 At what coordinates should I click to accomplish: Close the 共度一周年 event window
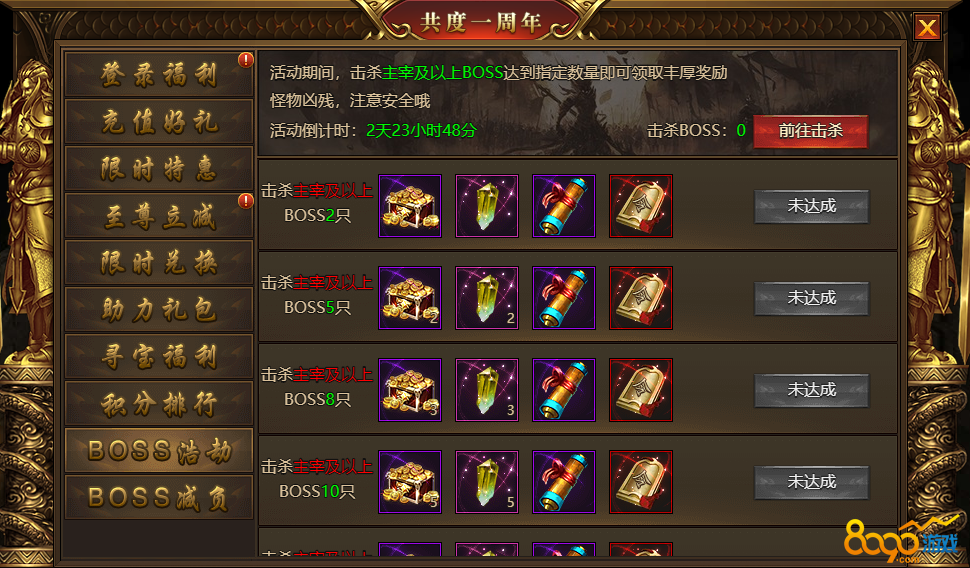point(927,27)
